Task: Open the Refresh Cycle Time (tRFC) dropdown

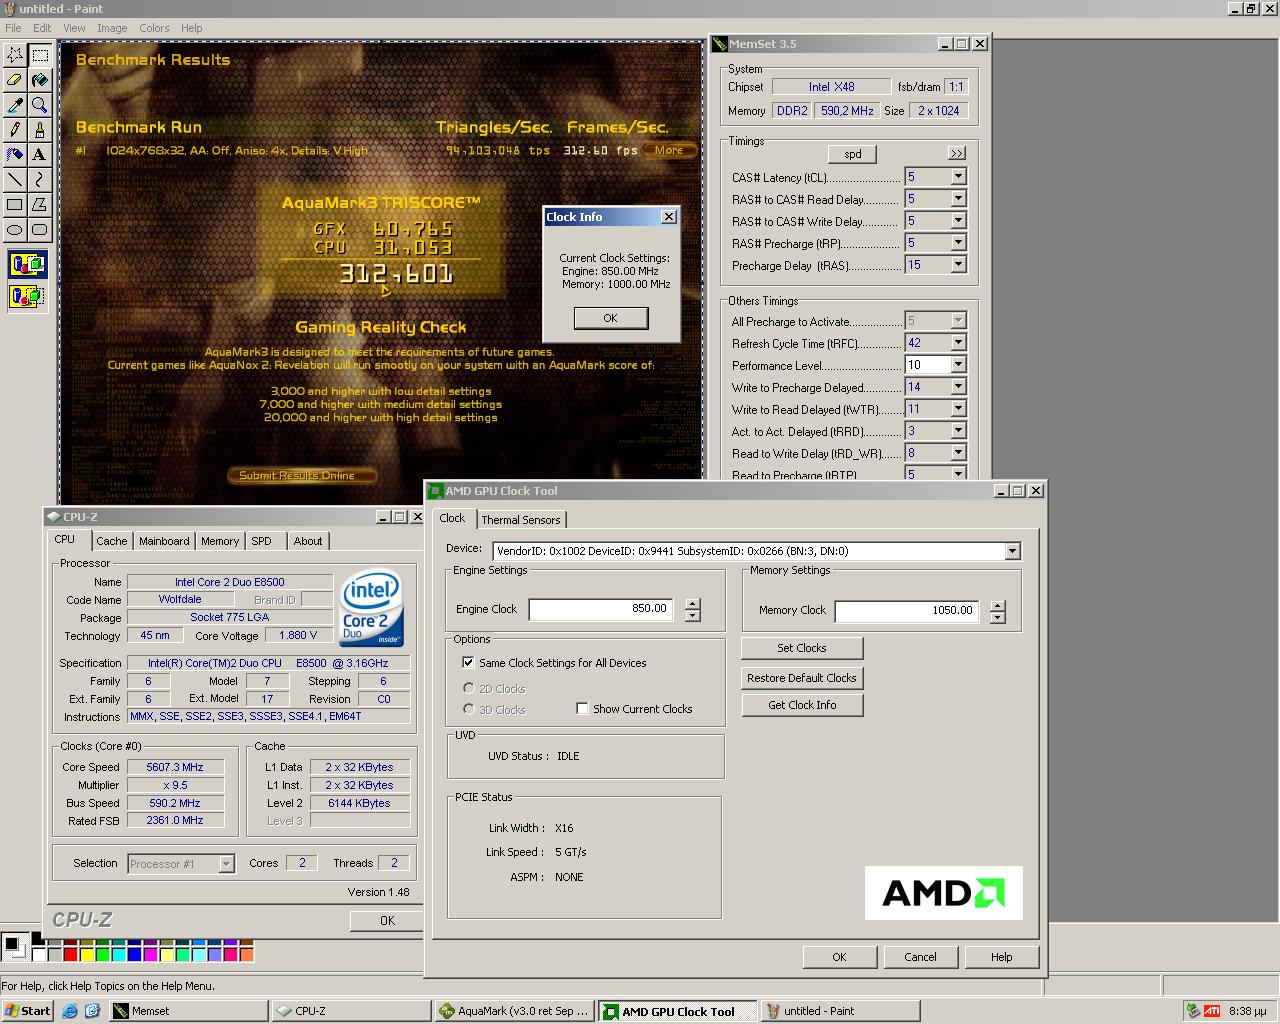Action: [958, 343]
